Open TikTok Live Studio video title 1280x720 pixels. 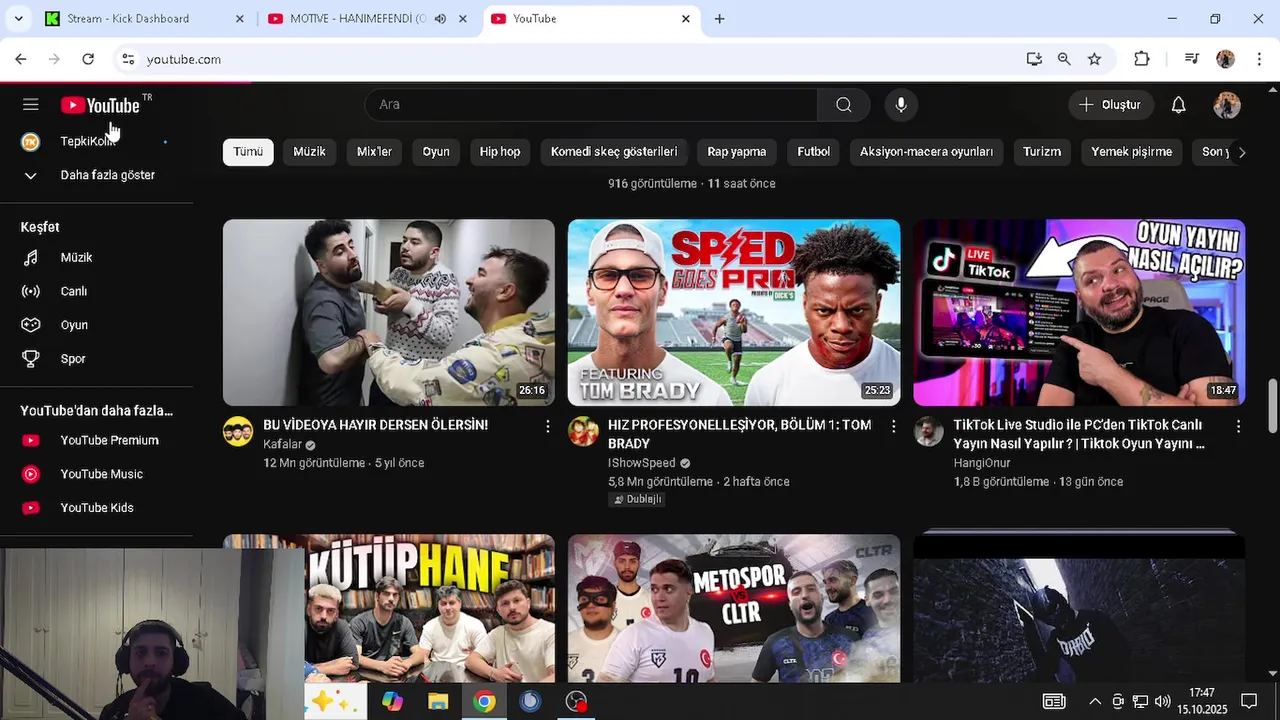click(x=1079, y=434)
